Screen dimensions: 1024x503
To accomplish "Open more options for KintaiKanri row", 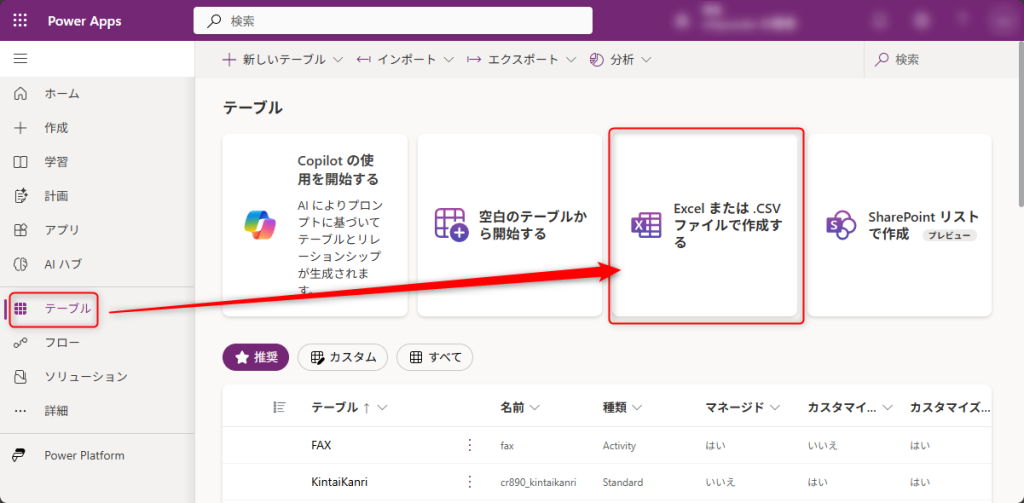I will pos(469,482).
